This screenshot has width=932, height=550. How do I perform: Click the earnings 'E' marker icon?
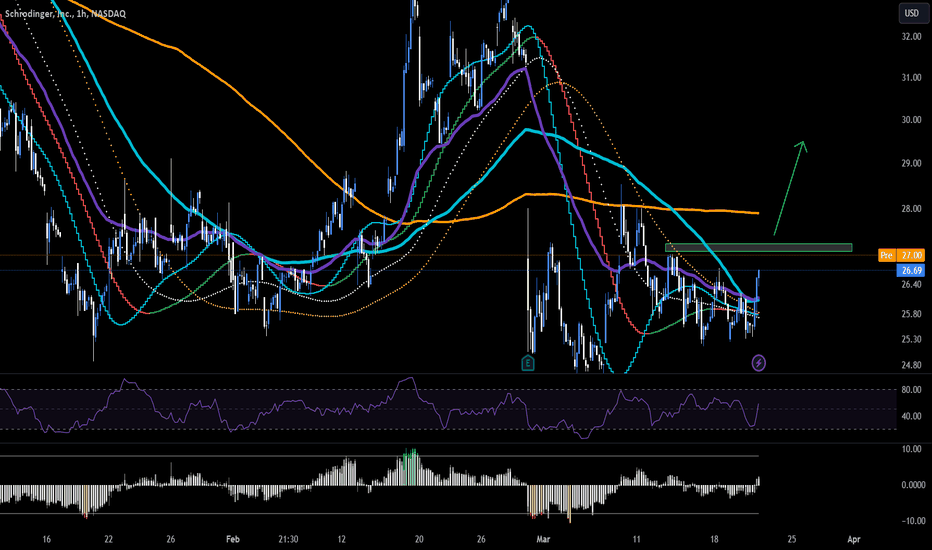pos(527,363)
